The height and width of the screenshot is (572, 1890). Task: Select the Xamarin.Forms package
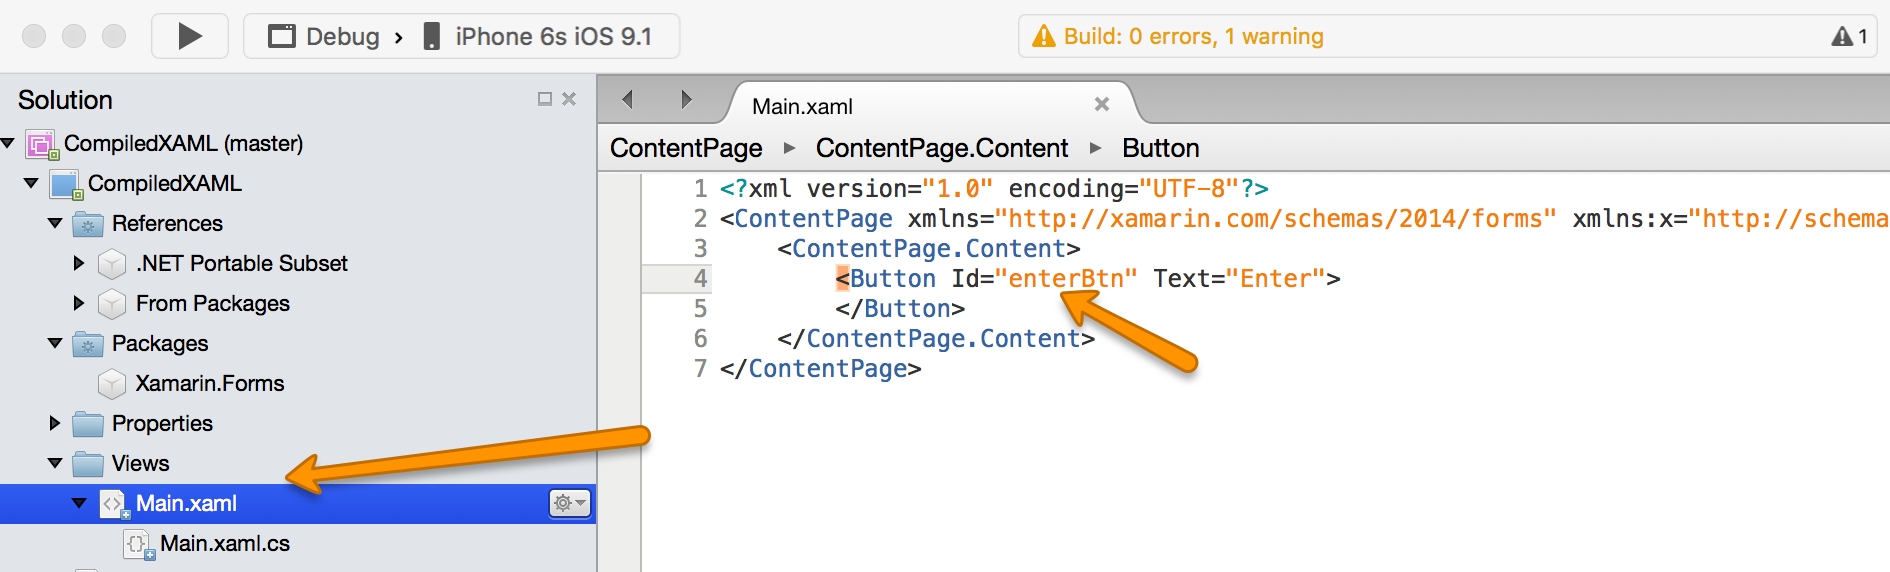coord(209,383)
